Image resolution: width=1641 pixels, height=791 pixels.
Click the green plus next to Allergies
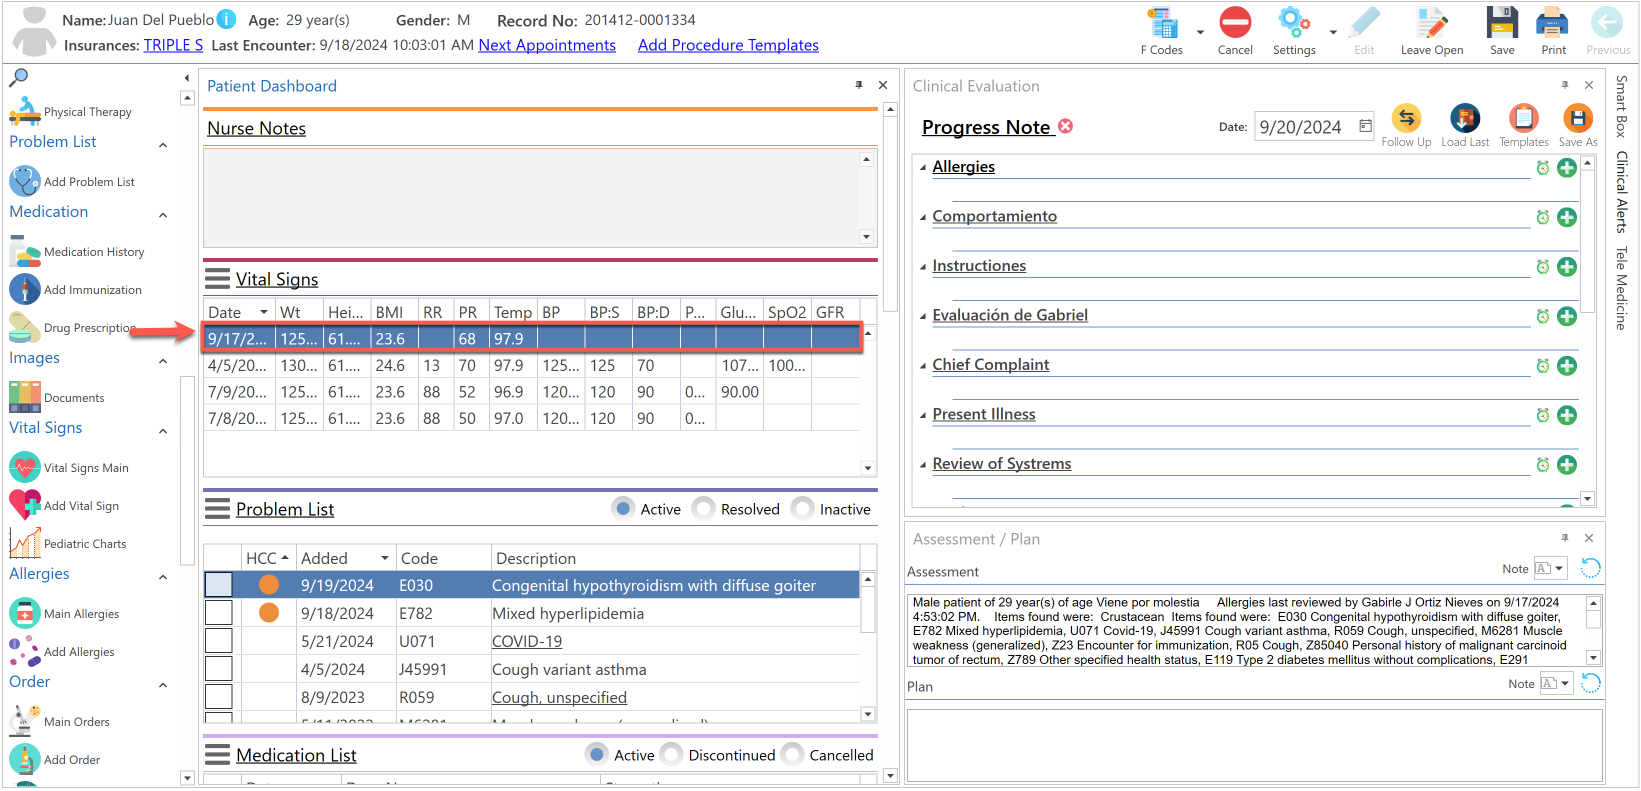click(x=1567, y=168)
